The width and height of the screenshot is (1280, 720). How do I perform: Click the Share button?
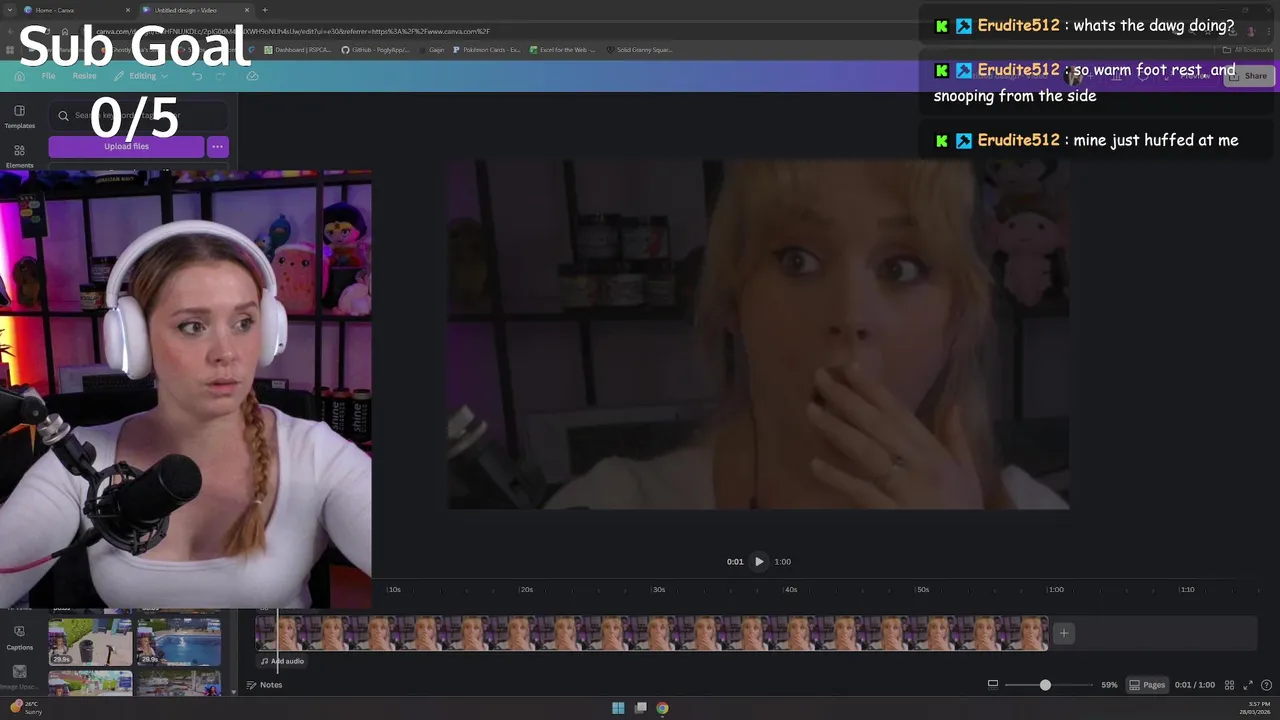tap(1250, 76)
